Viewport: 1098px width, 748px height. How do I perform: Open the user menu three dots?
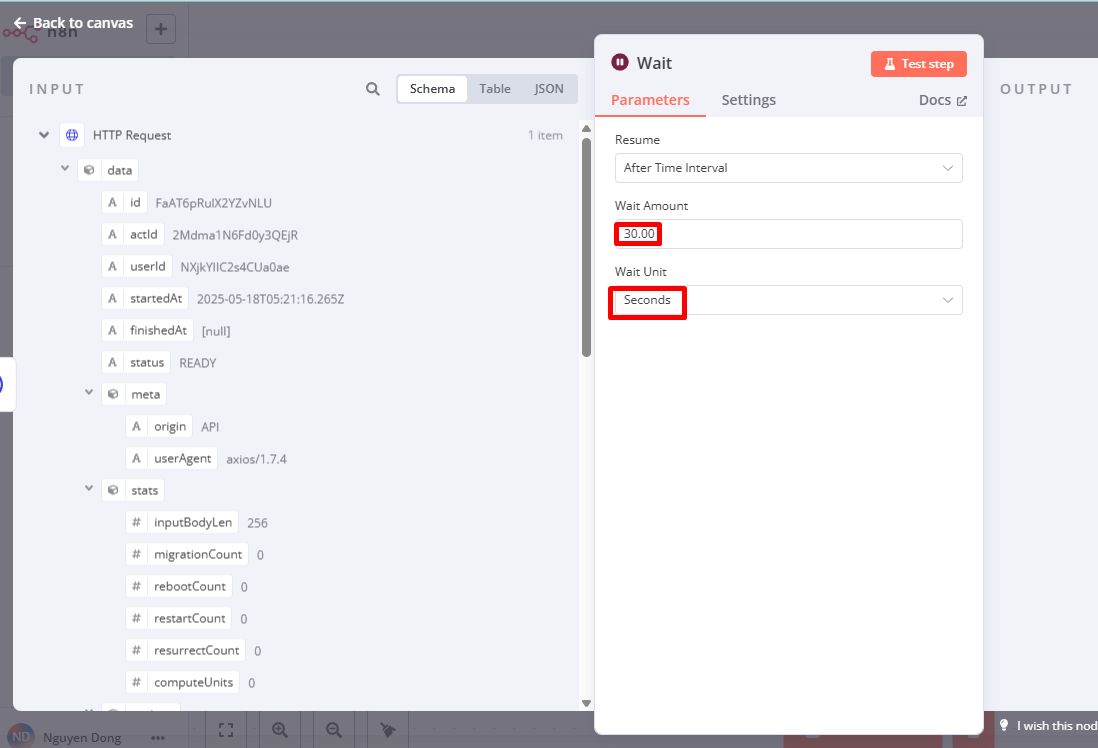[158, 738]
